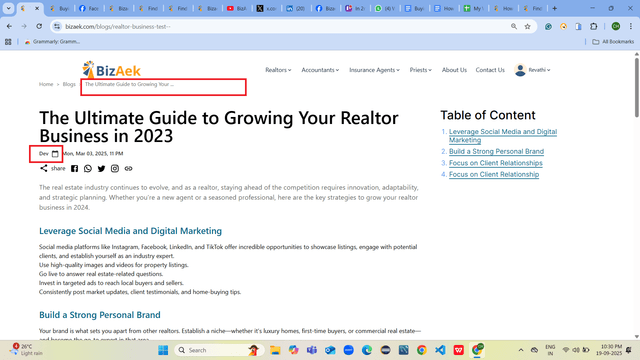Expand the Insurance Agents dropdown menu
The height and width of the screenshot is (360, 640).
(x=374, y=70)
